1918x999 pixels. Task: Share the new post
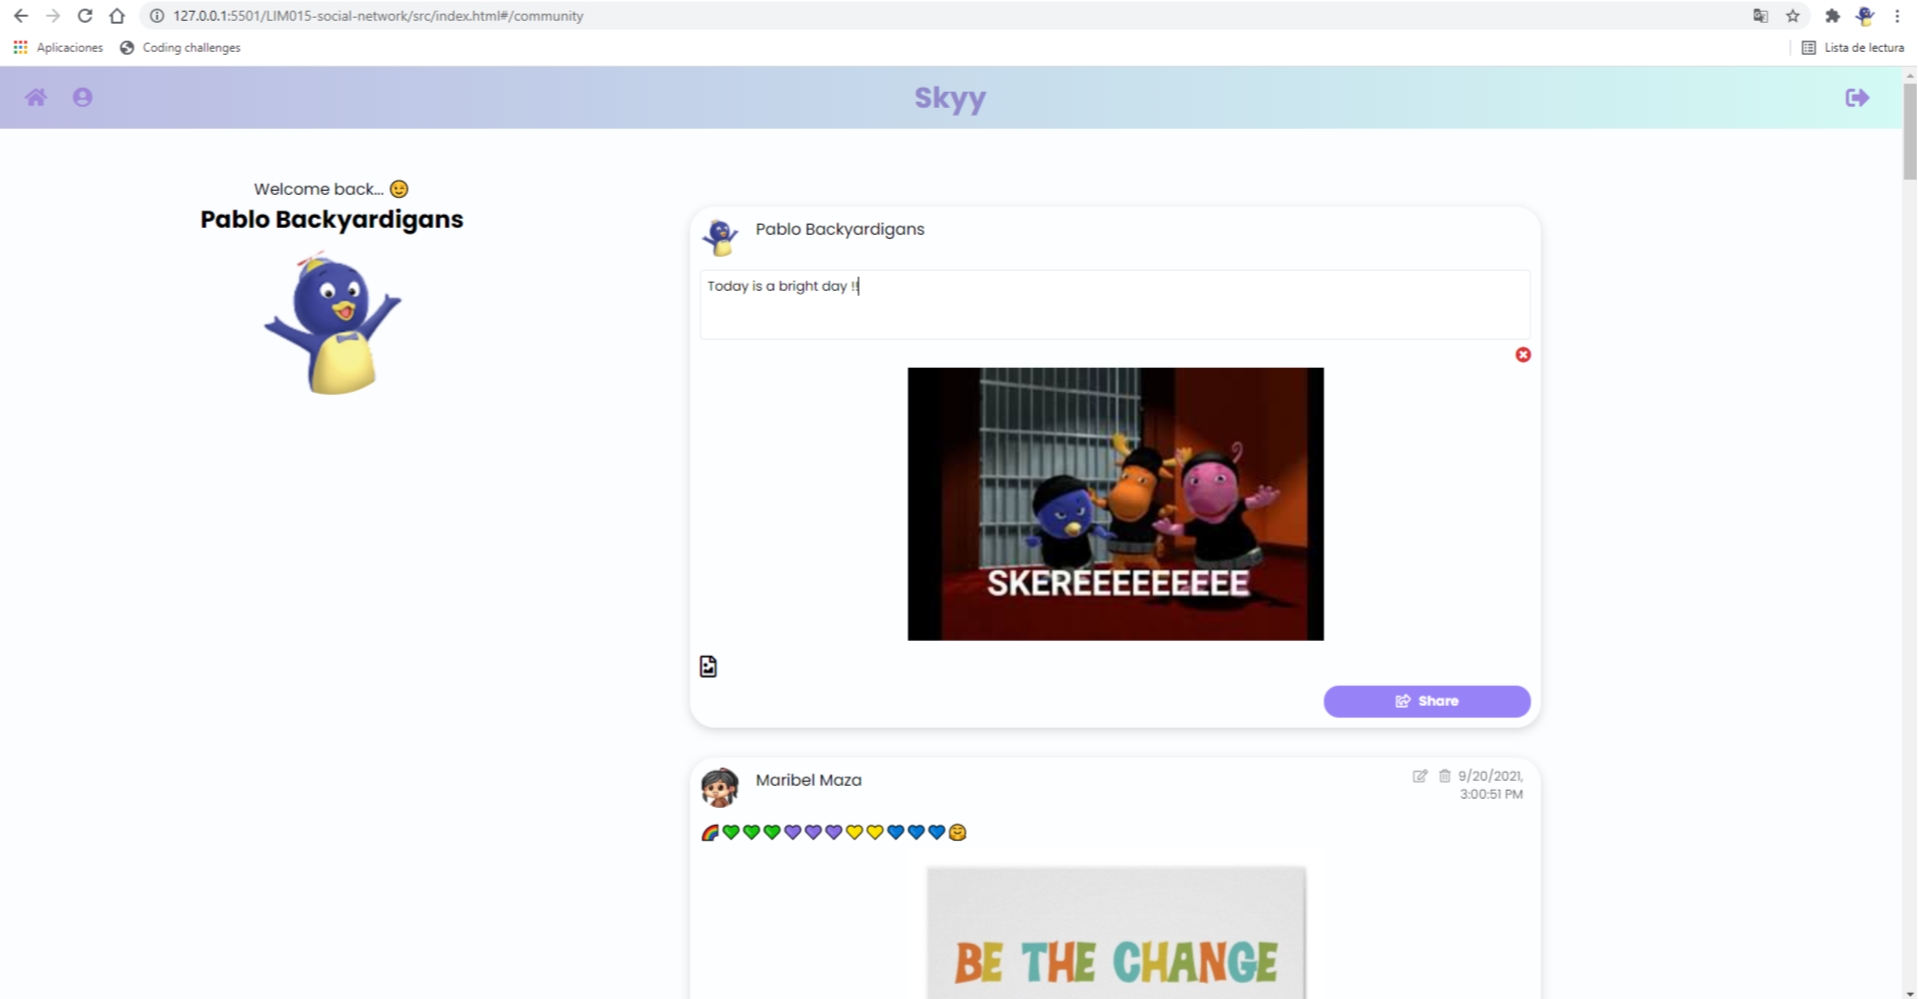pyautogui.click(x=1427, y=701)
